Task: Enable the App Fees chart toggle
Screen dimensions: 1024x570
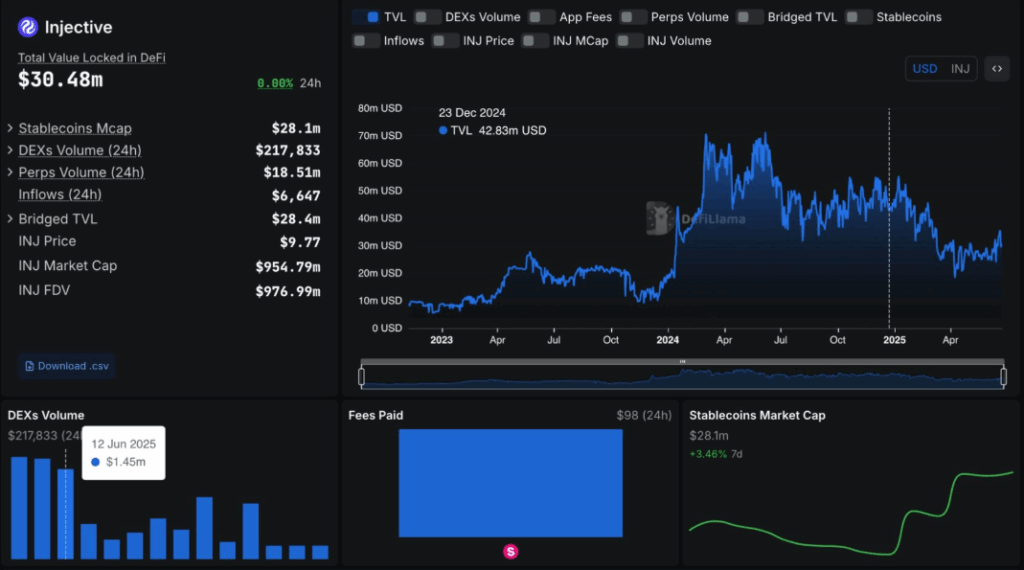Action: [541, 17]
